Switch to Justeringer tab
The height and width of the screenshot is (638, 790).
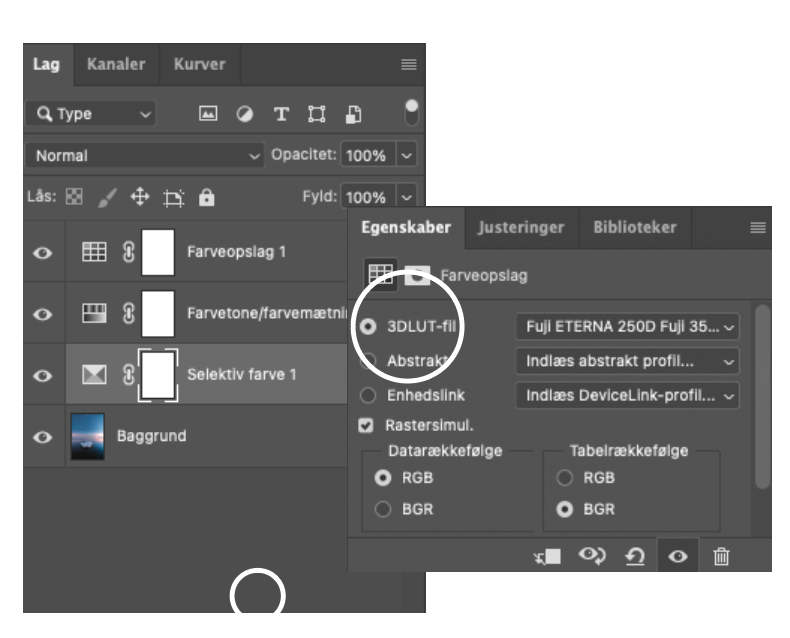[521, 227]
